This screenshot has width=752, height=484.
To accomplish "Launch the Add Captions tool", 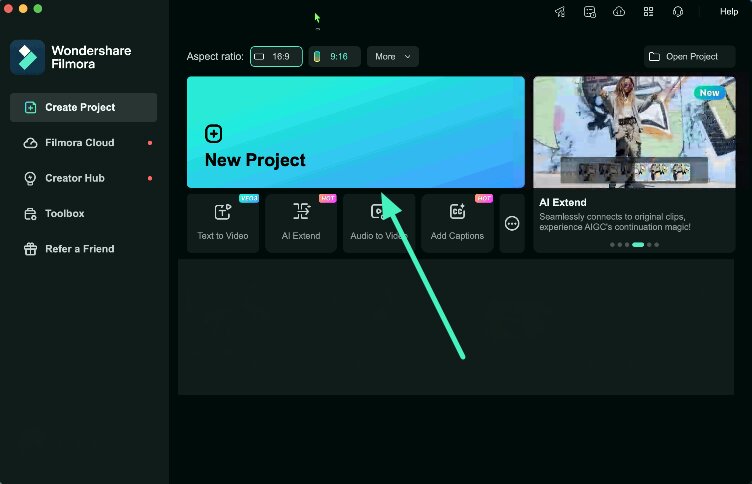I will click(457, 224).
